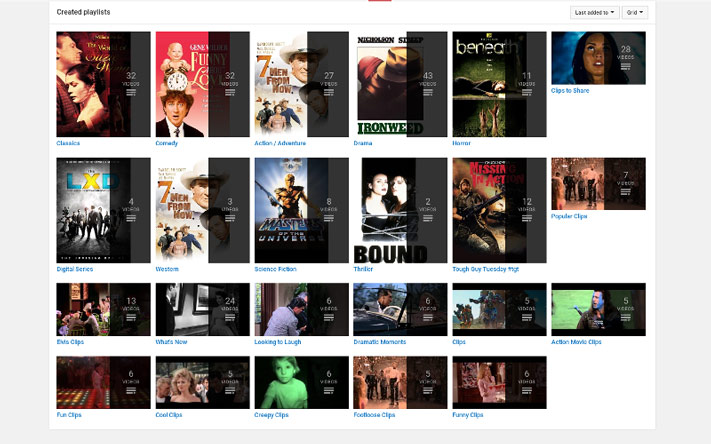Open the Clips to Share playlist thumbnail
The width and height of the screenshot is (711, 444).
click(x=599, y=58)
